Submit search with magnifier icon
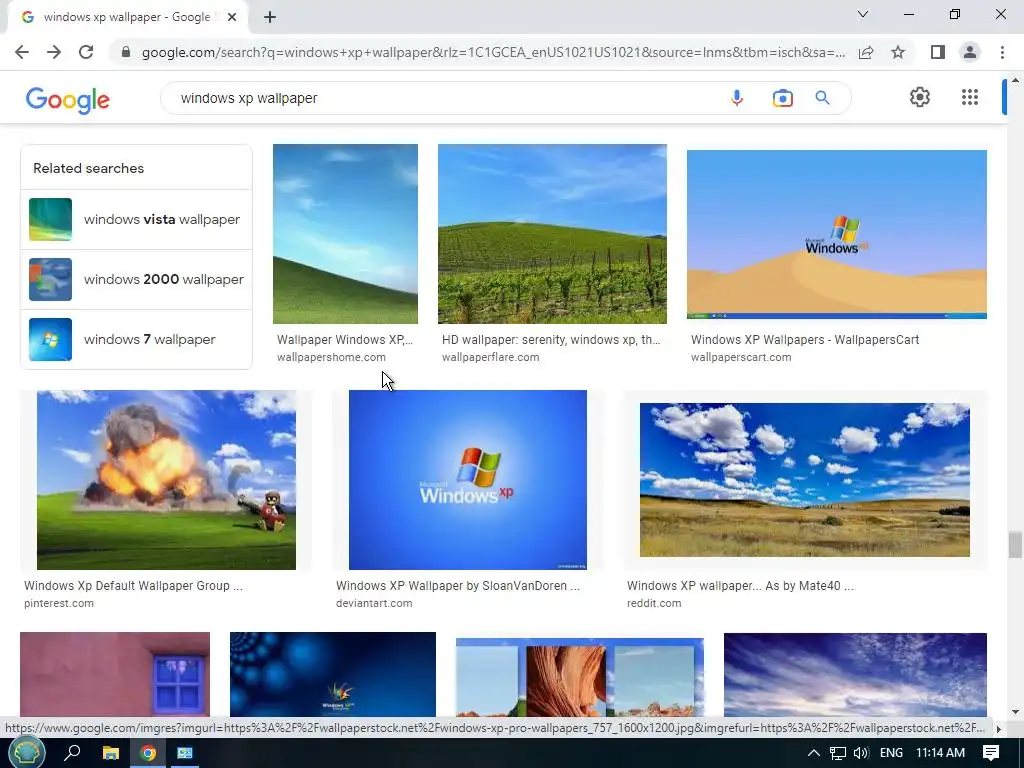 point(822,98)
